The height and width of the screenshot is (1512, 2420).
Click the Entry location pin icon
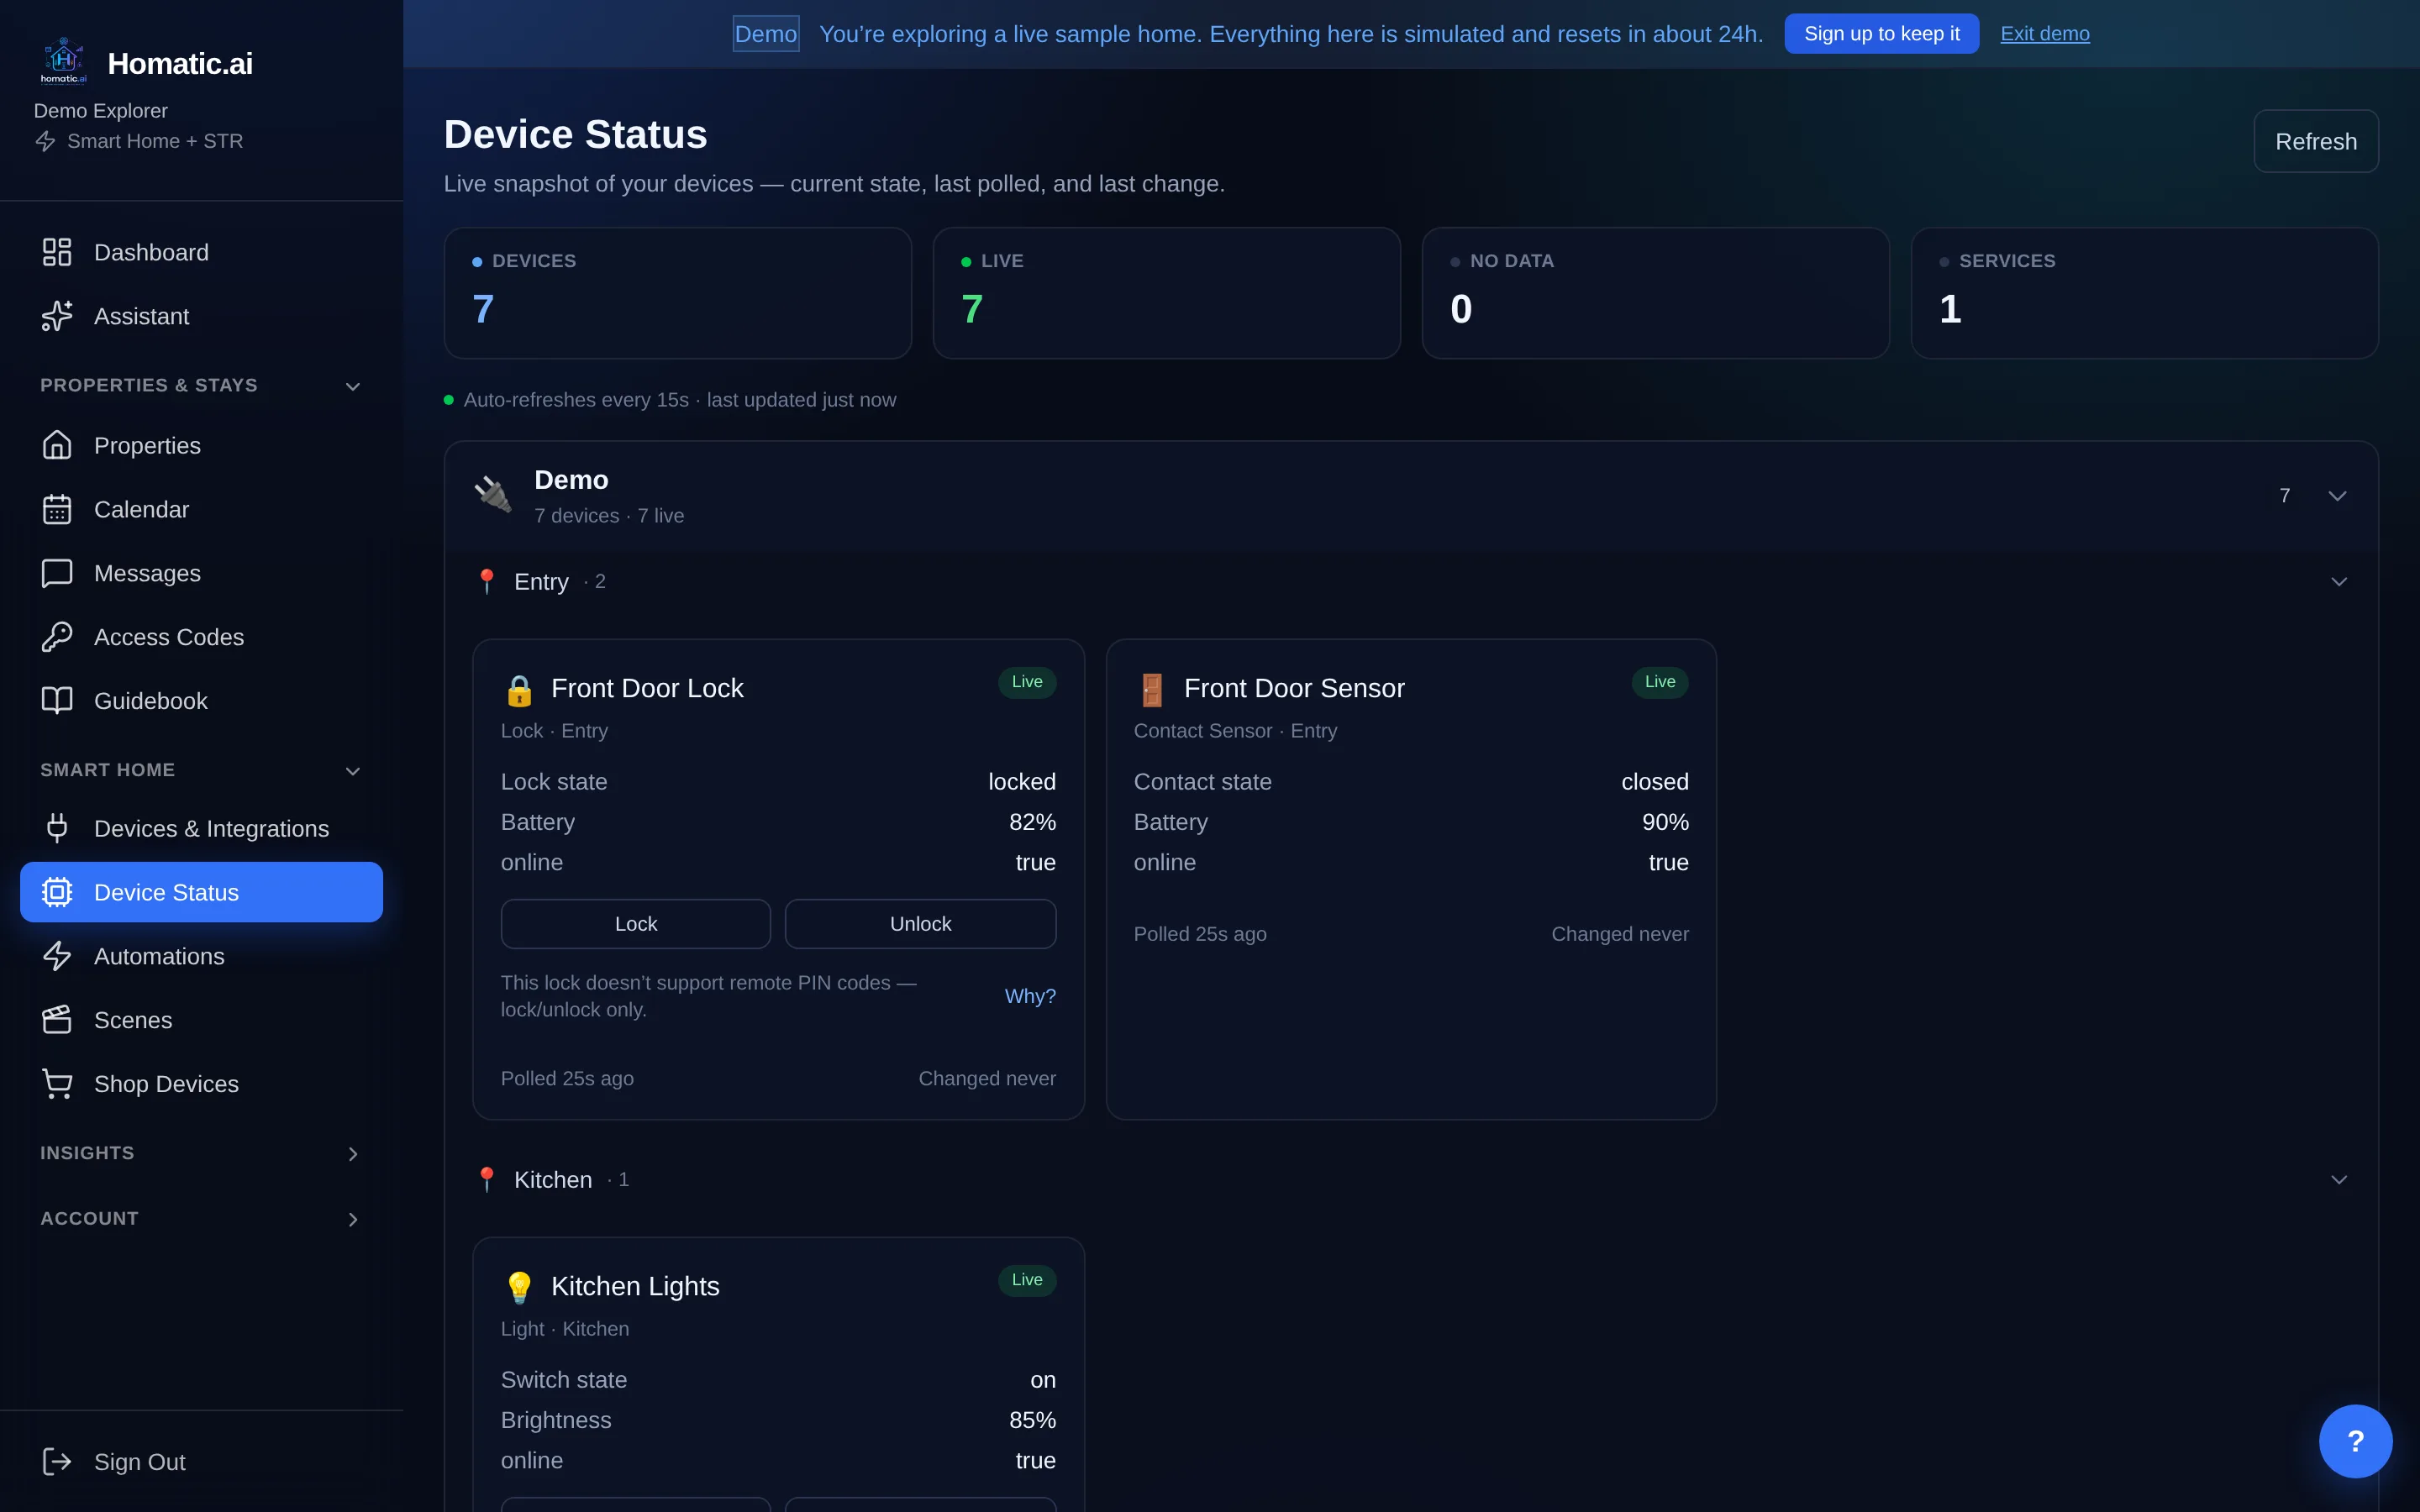click(487, 581)
